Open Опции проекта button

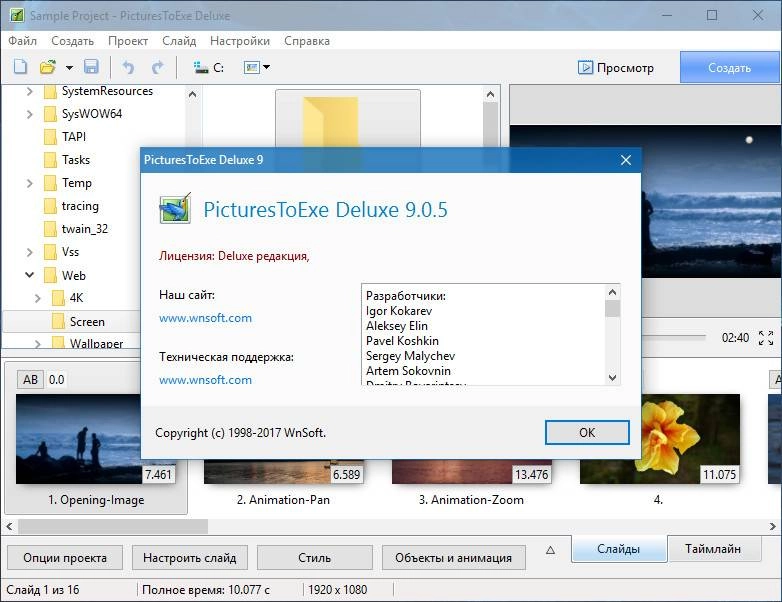pyautogui.click(x=65, y=558)
